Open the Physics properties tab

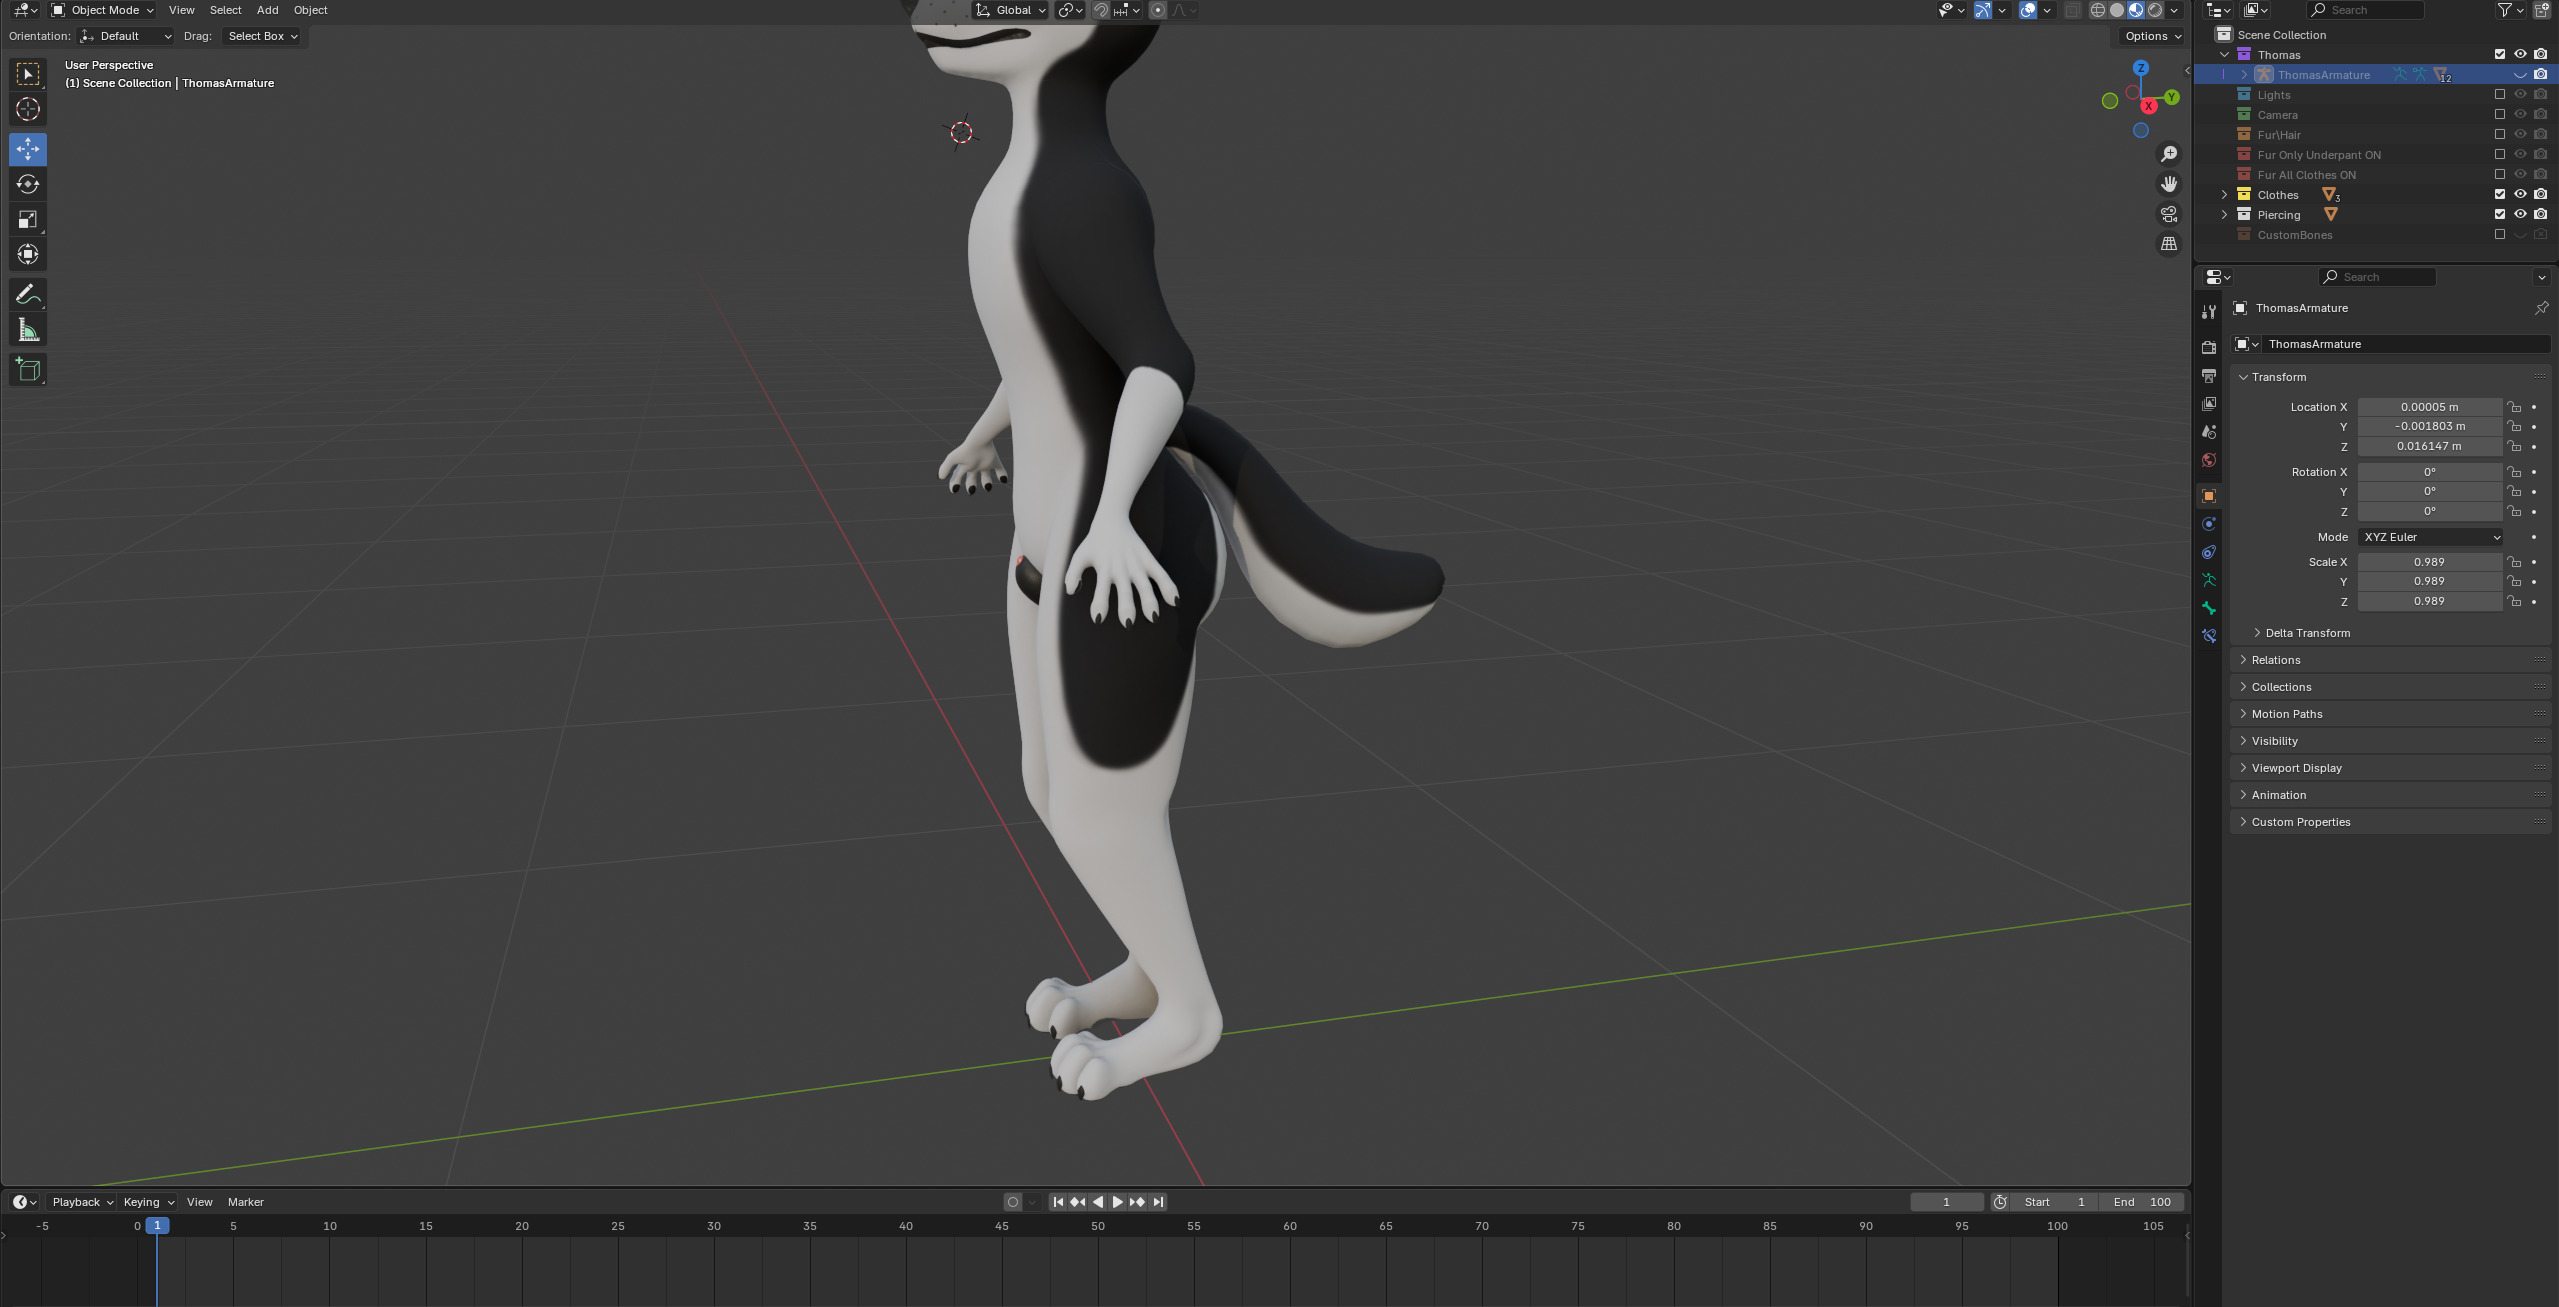pos(2209,524)
